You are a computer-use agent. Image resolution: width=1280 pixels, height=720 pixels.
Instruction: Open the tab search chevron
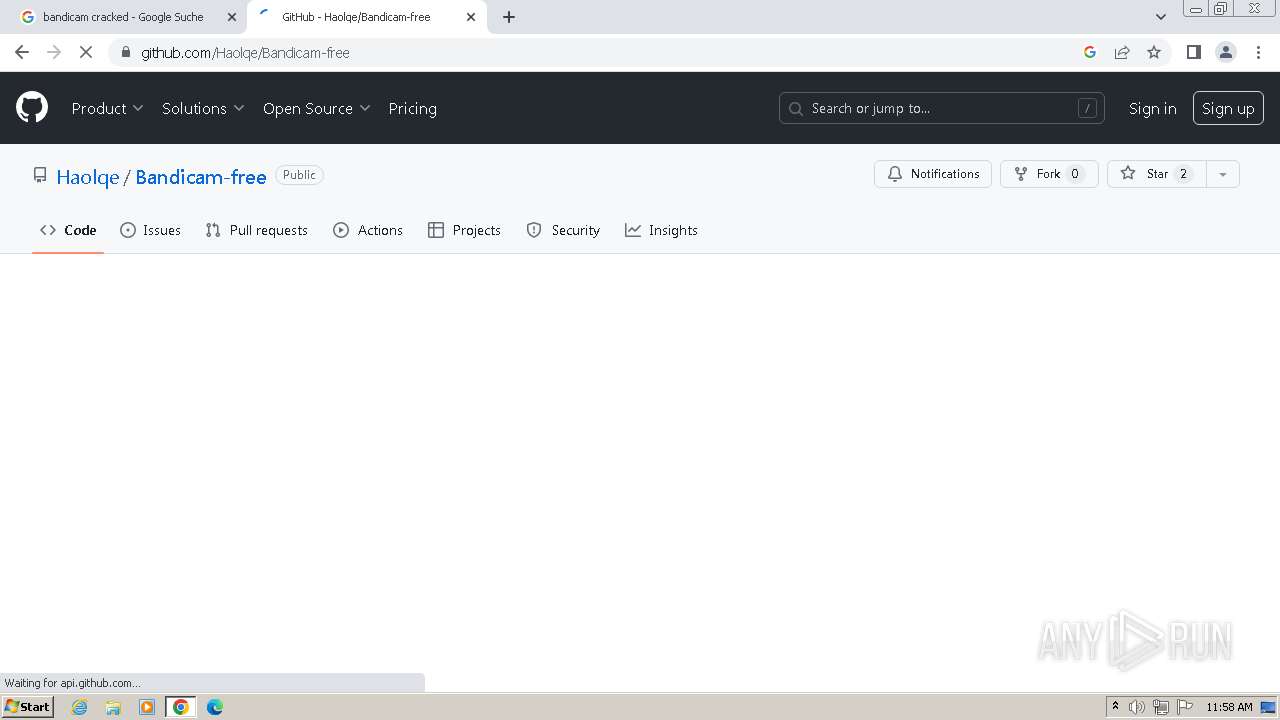[1161, 17]
